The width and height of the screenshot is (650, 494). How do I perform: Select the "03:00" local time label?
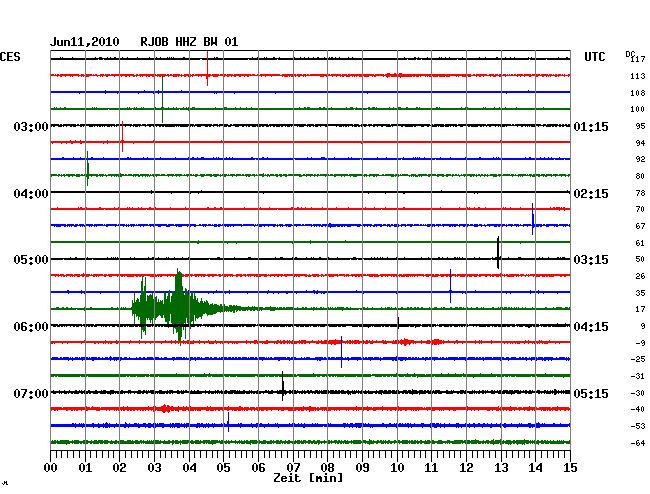31,127
